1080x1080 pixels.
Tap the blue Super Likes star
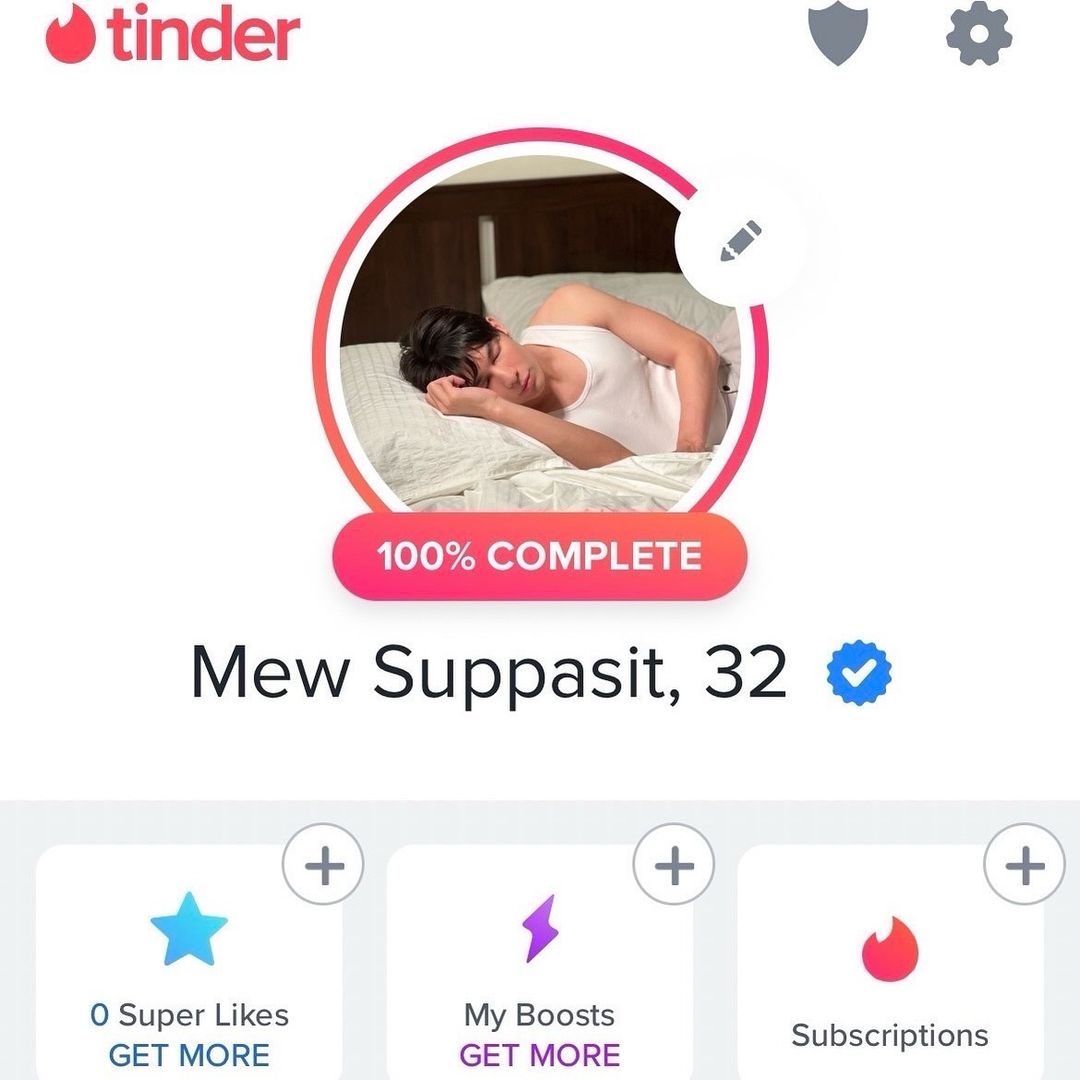tap(189, 929)
